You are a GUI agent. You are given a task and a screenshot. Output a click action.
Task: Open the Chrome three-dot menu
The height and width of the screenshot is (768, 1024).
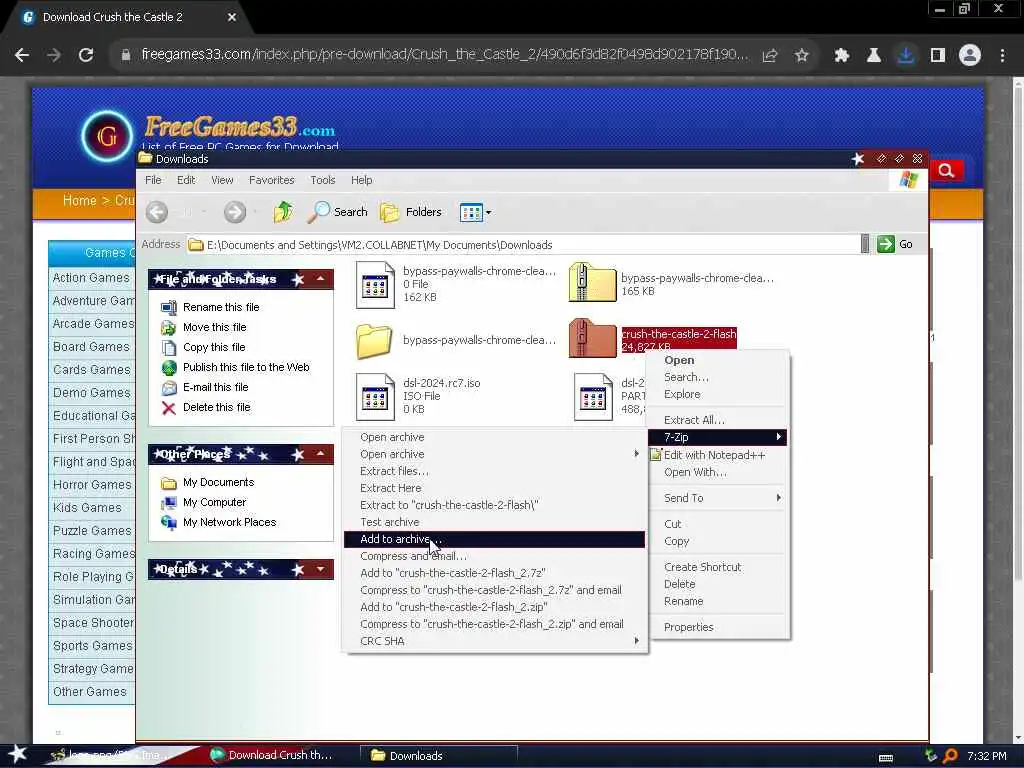(1002, 56)
